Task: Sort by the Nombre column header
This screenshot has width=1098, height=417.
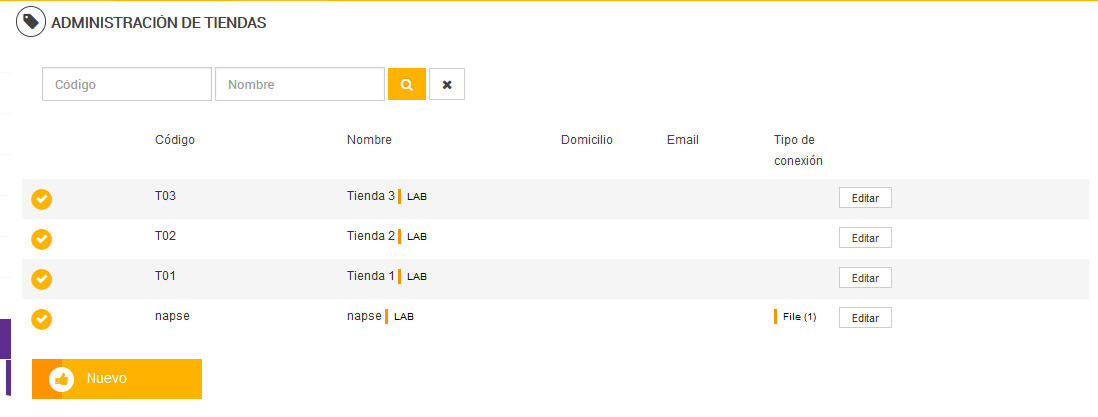Action: [x=369, y=140]
